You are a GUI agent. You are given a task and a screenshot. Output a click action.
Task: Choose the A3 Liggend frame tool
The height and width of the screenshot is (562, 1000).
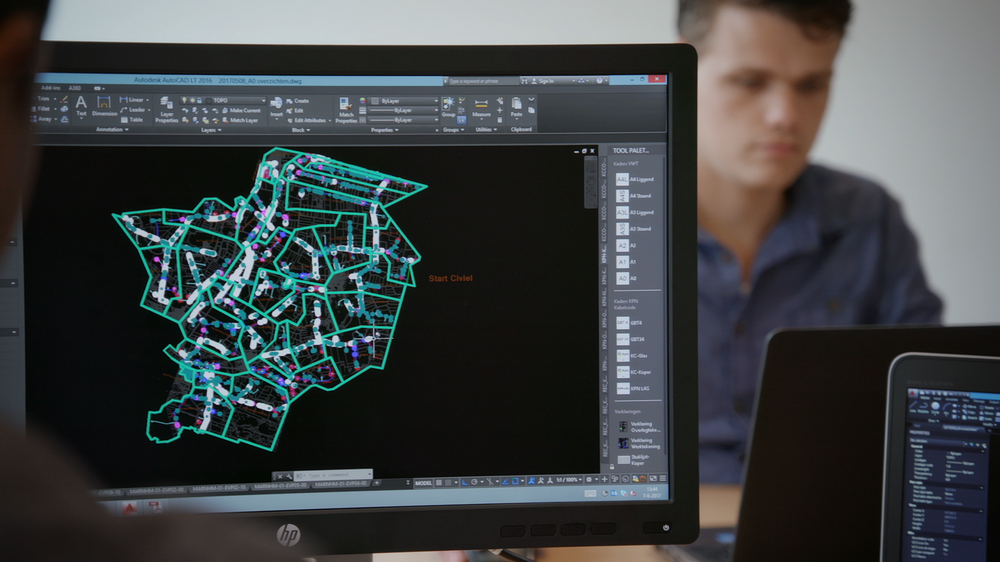(x=635, y=212)
